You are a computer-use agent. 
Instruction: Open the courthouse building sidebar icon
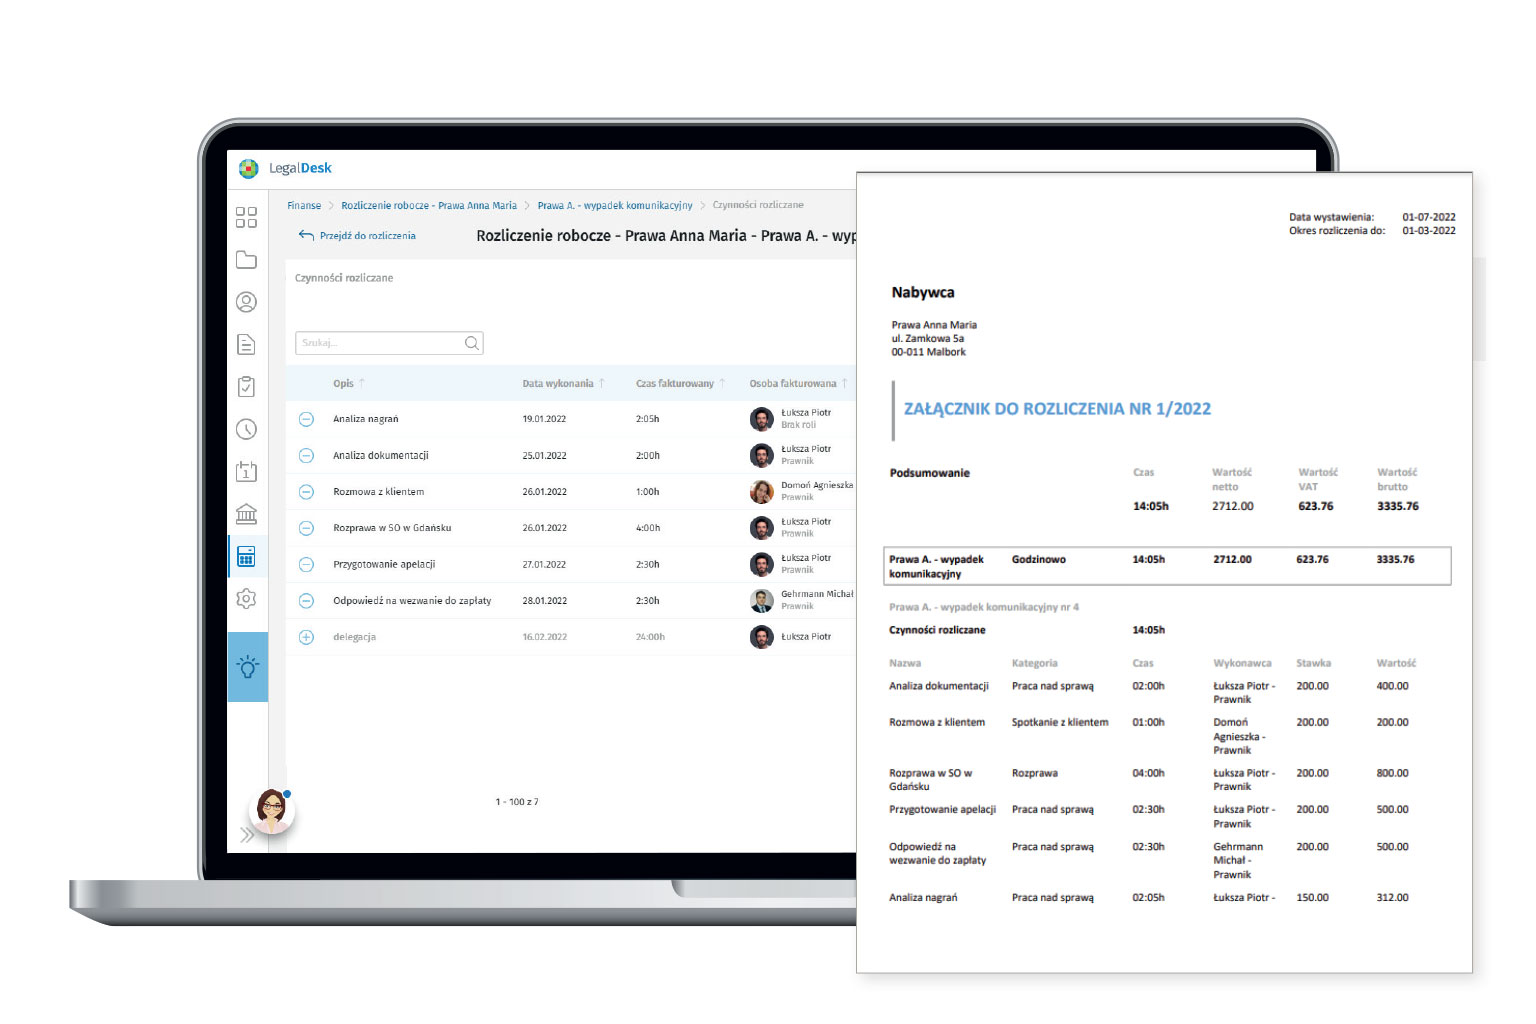click(x=246, y=514)
